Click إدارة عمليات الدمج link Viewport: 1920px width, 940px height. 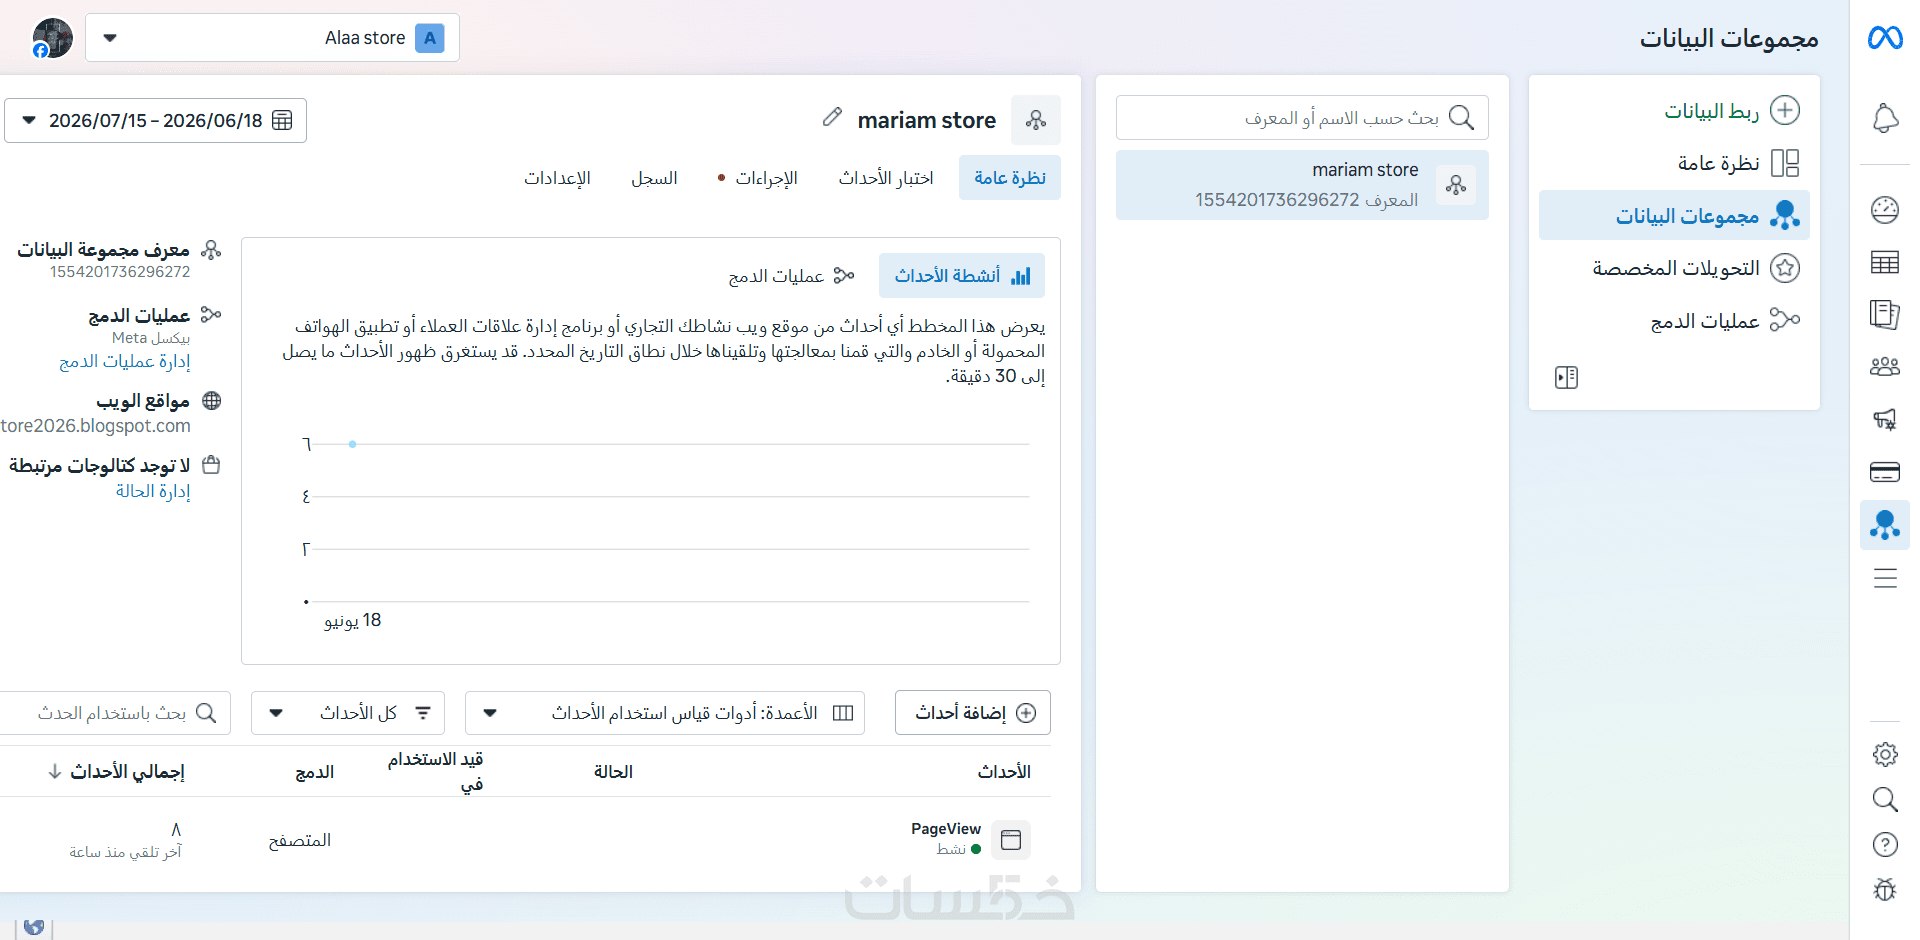(x=125, y=362)
